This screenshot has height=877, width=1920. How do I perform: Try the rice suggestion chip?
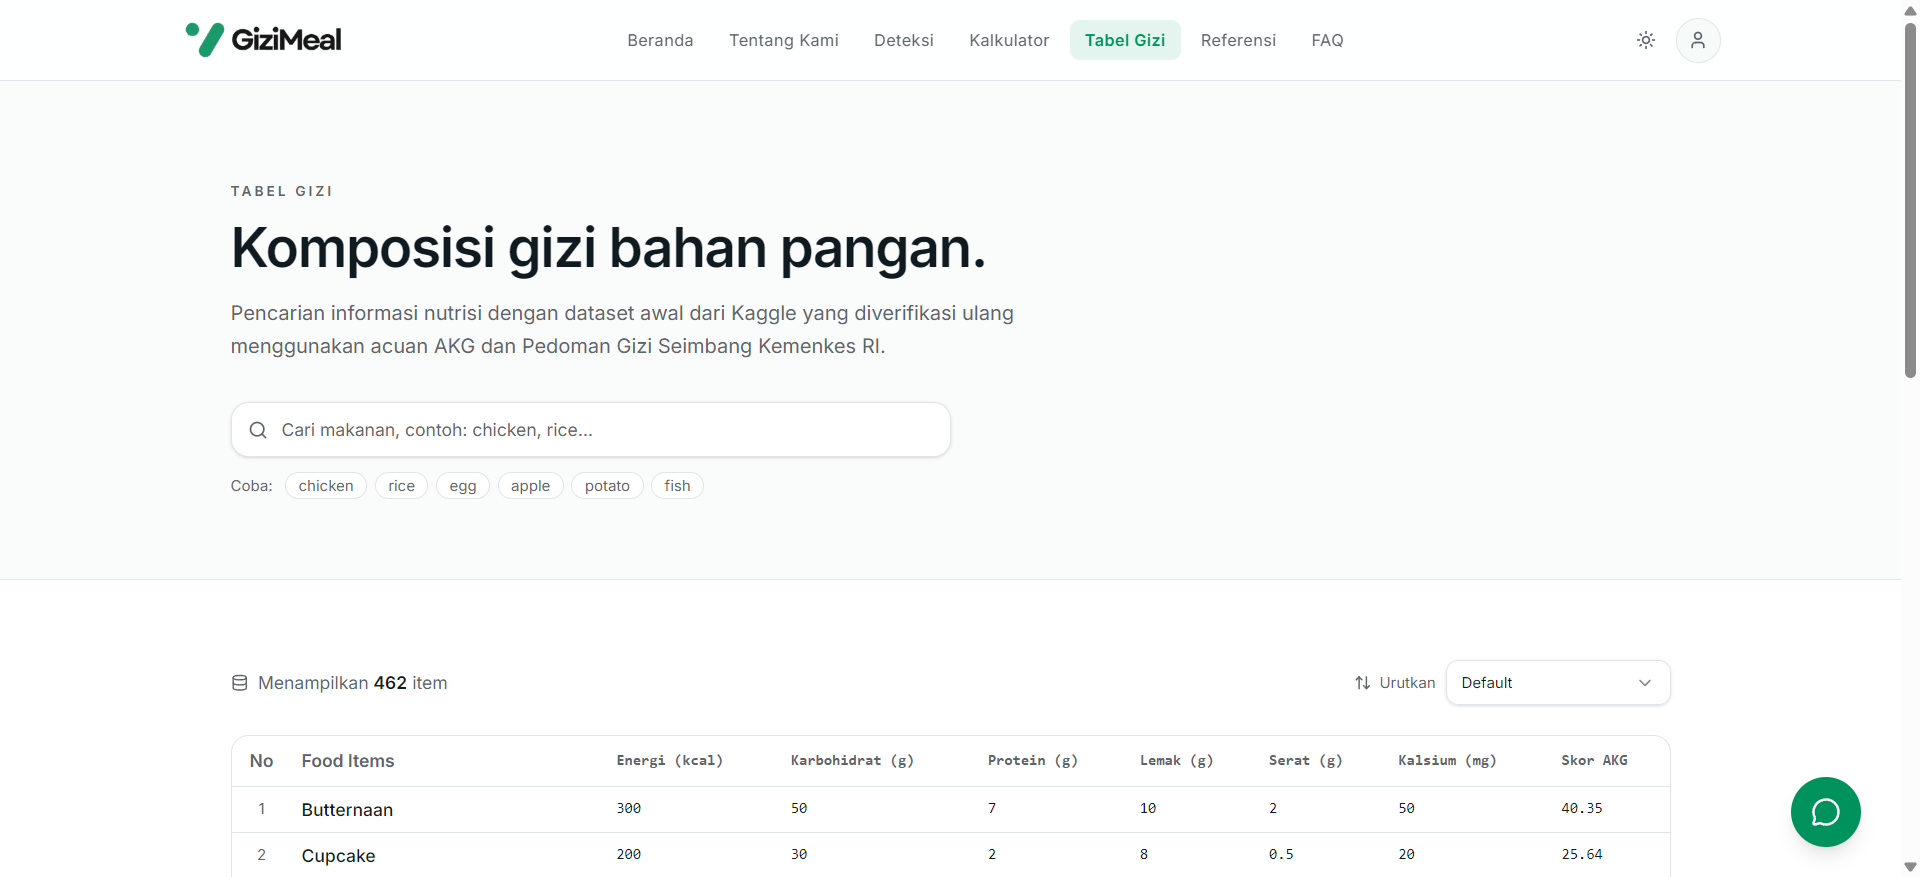point(401,486)
